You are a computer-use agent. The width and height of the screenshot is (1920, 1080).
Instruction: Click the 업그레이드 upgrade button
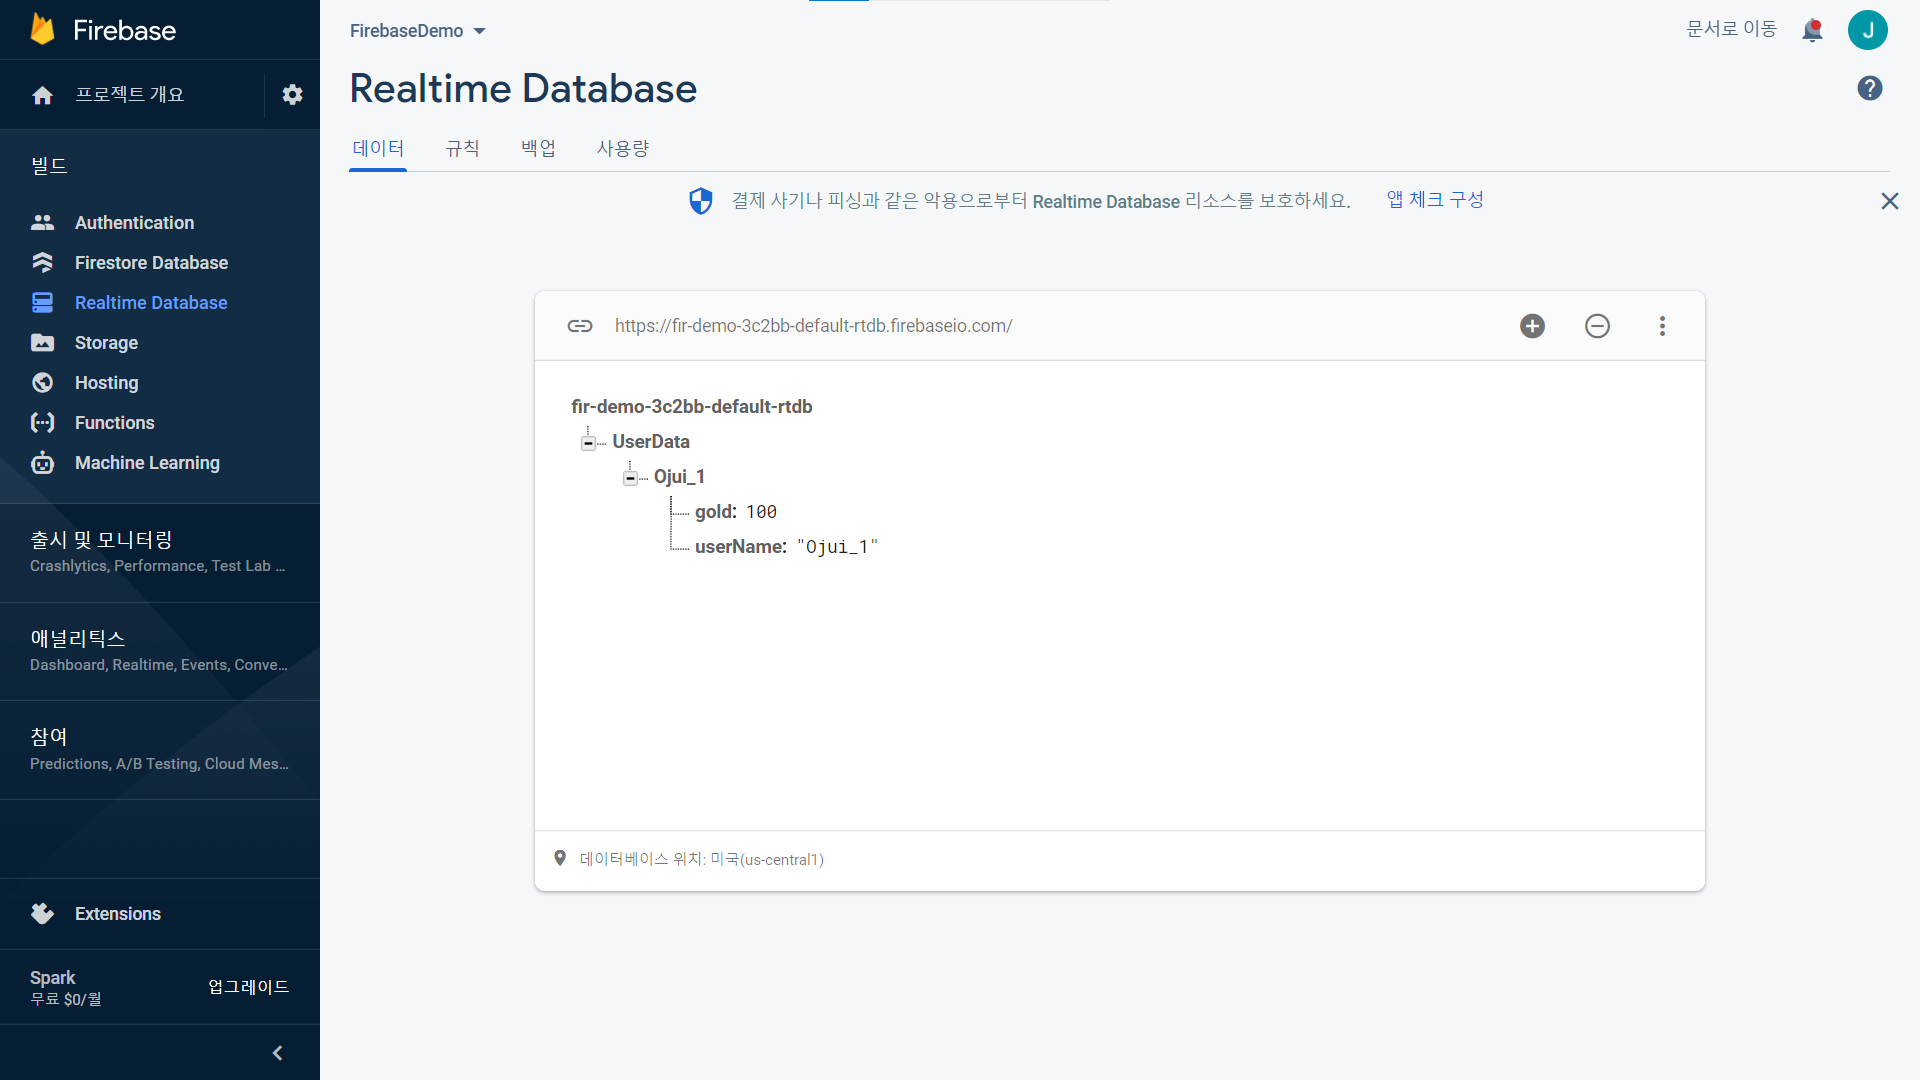248,987
